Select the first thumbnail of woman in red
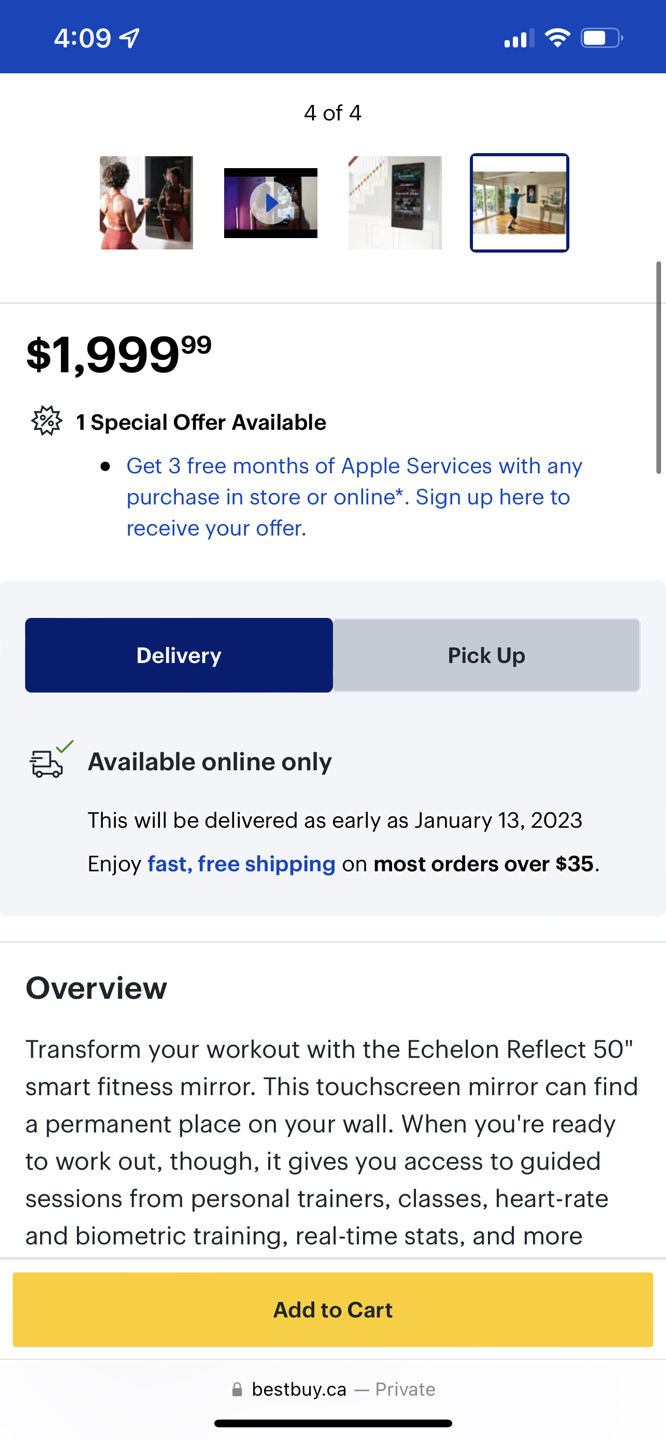666x1440 pixels. pos(146,203)
